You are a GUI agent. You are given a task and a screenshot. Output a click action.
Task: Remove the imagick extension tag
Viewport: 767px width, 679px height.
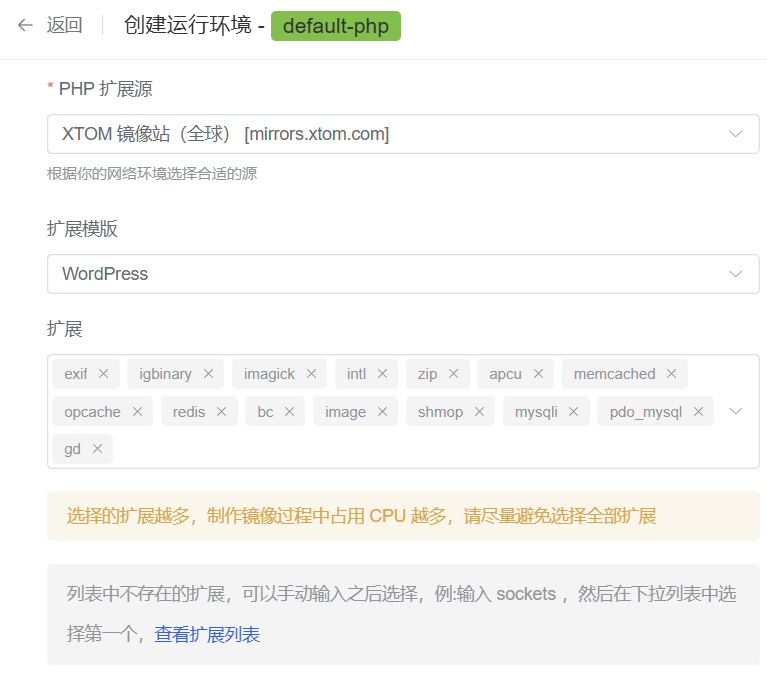coord(312,374)
